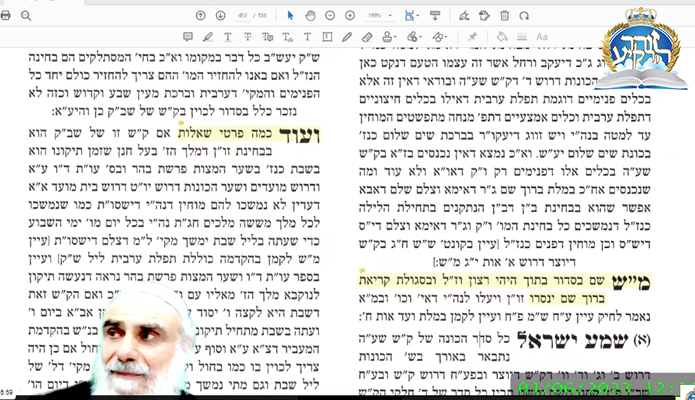Choose the arrow selection tool

[x=291, y=16]
